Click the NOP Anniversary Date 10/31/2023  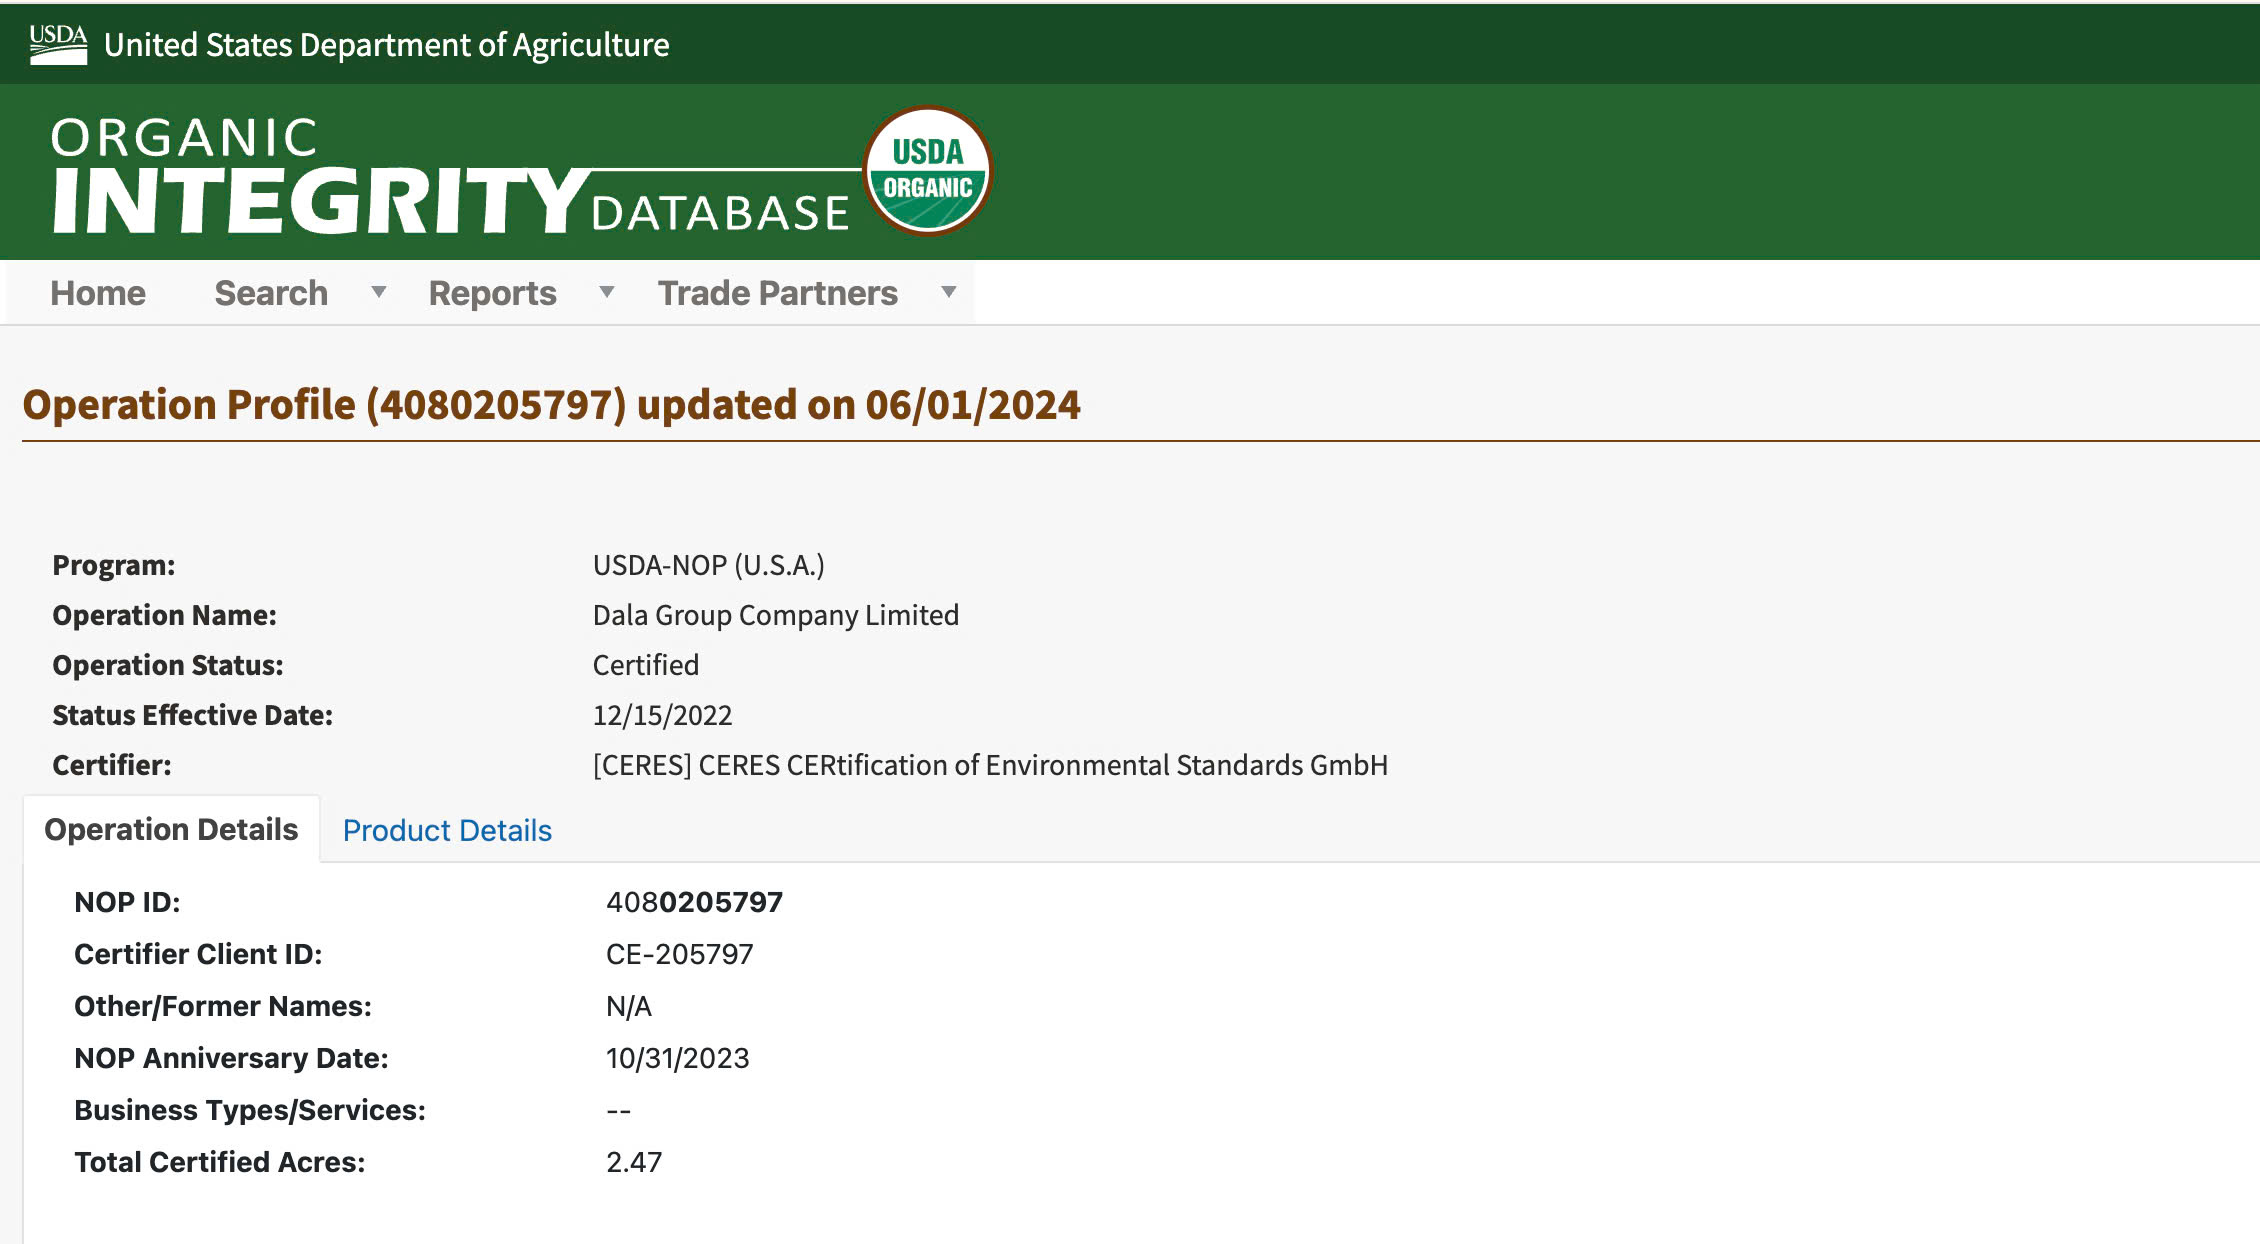point(677,1058)
